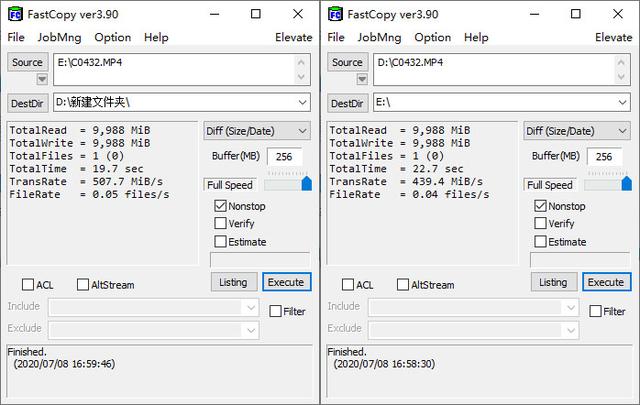640x405 pixels.
Task: Click TotalTime value 19.7 sec
Action: pos(118,169)
